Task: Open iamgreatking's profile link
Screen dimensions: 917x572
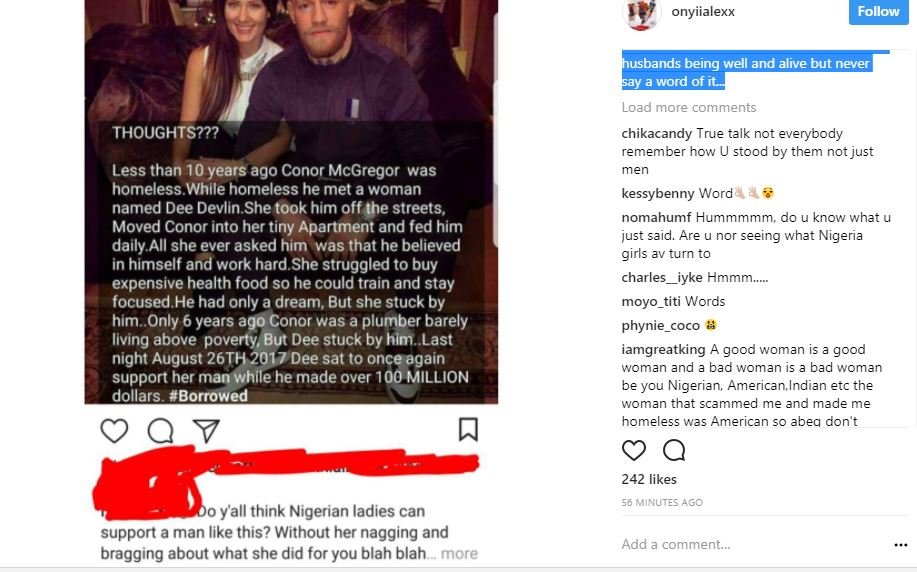Action: tap(663, 350)
